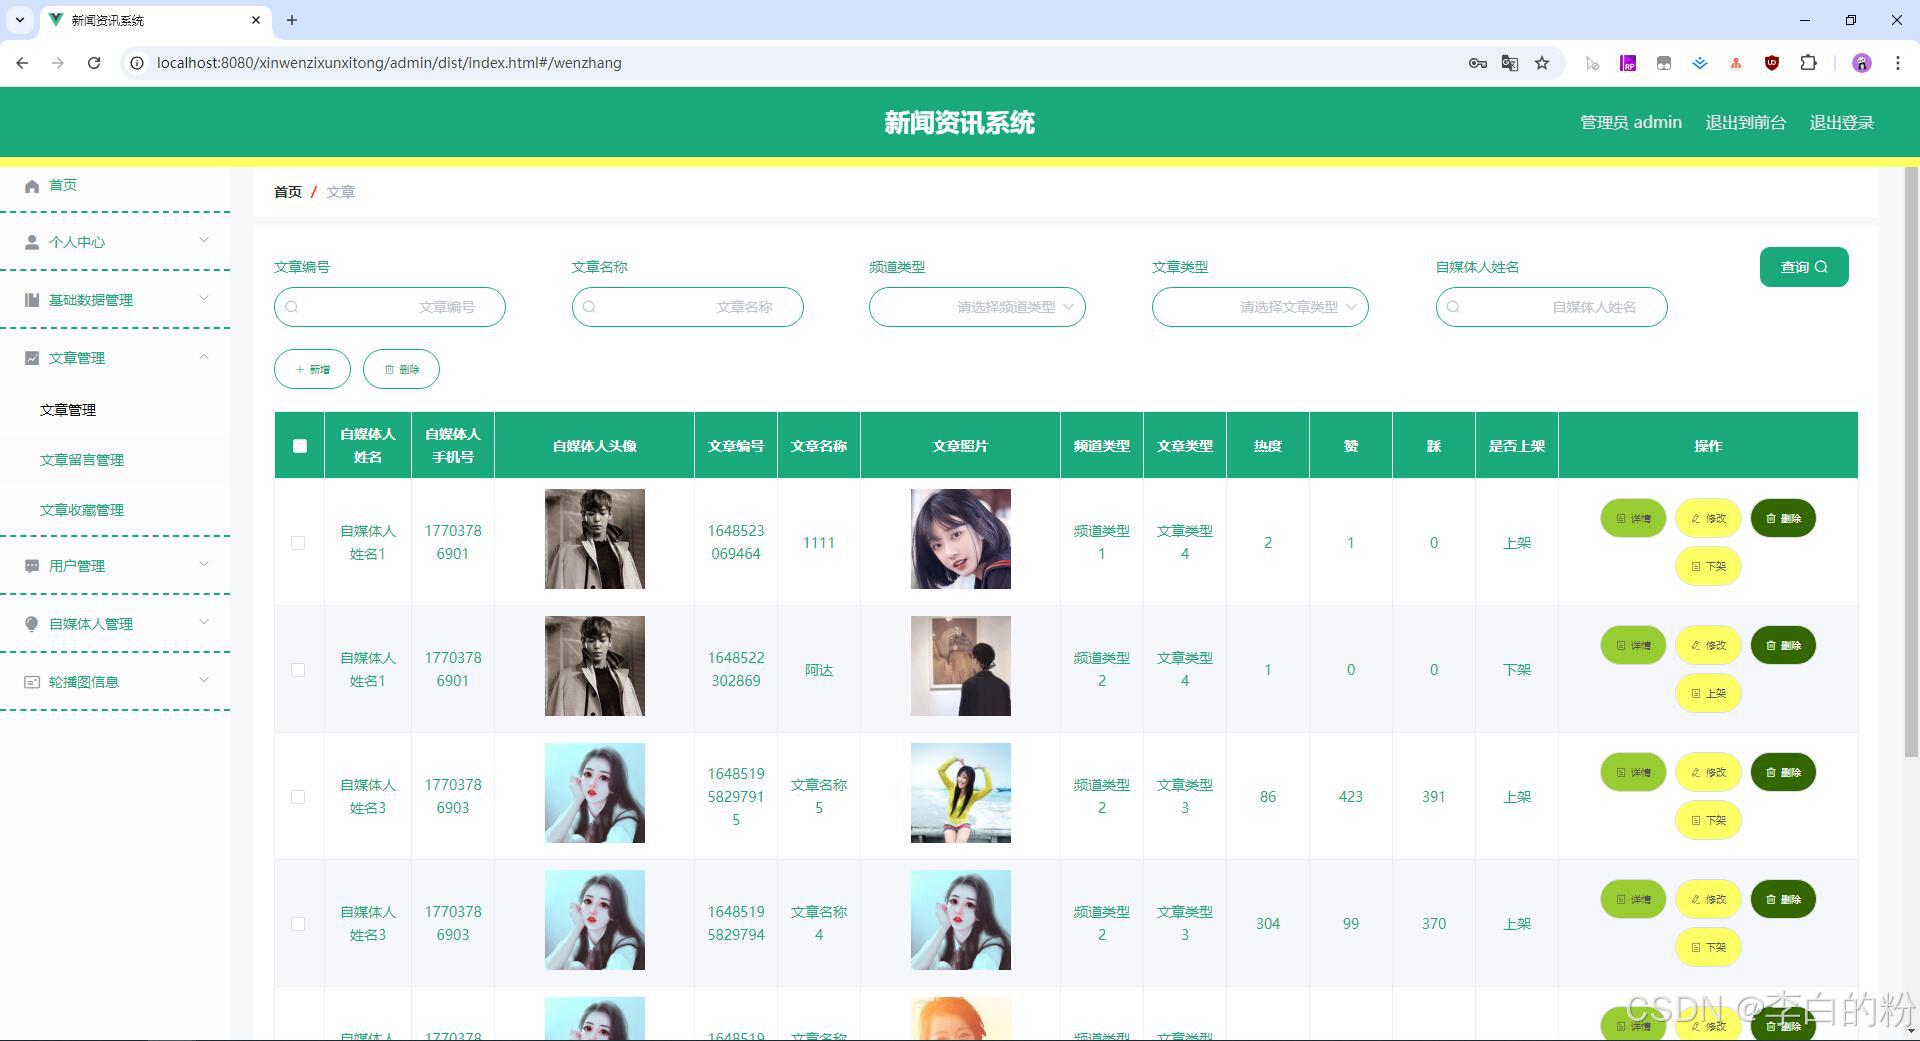Expand 用户管理 using its chevron
Viewport: 1920px width, 1041px height.
(x=204, y=564)
